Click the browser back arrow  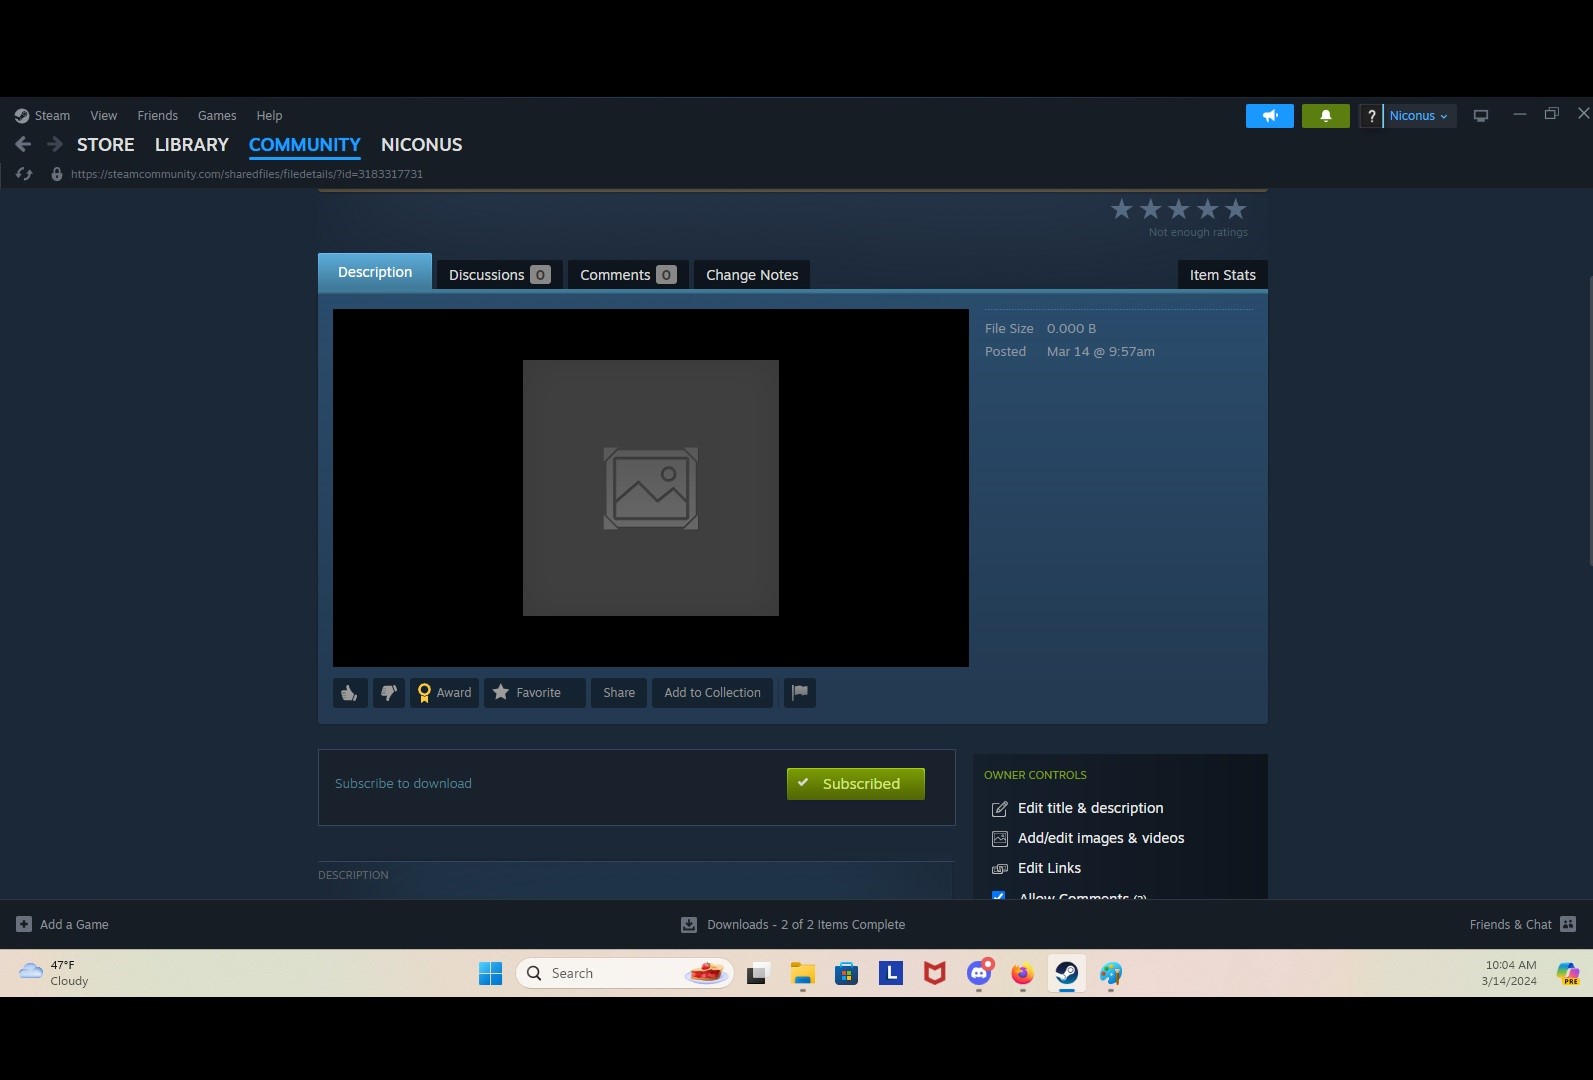coord(23,145)
